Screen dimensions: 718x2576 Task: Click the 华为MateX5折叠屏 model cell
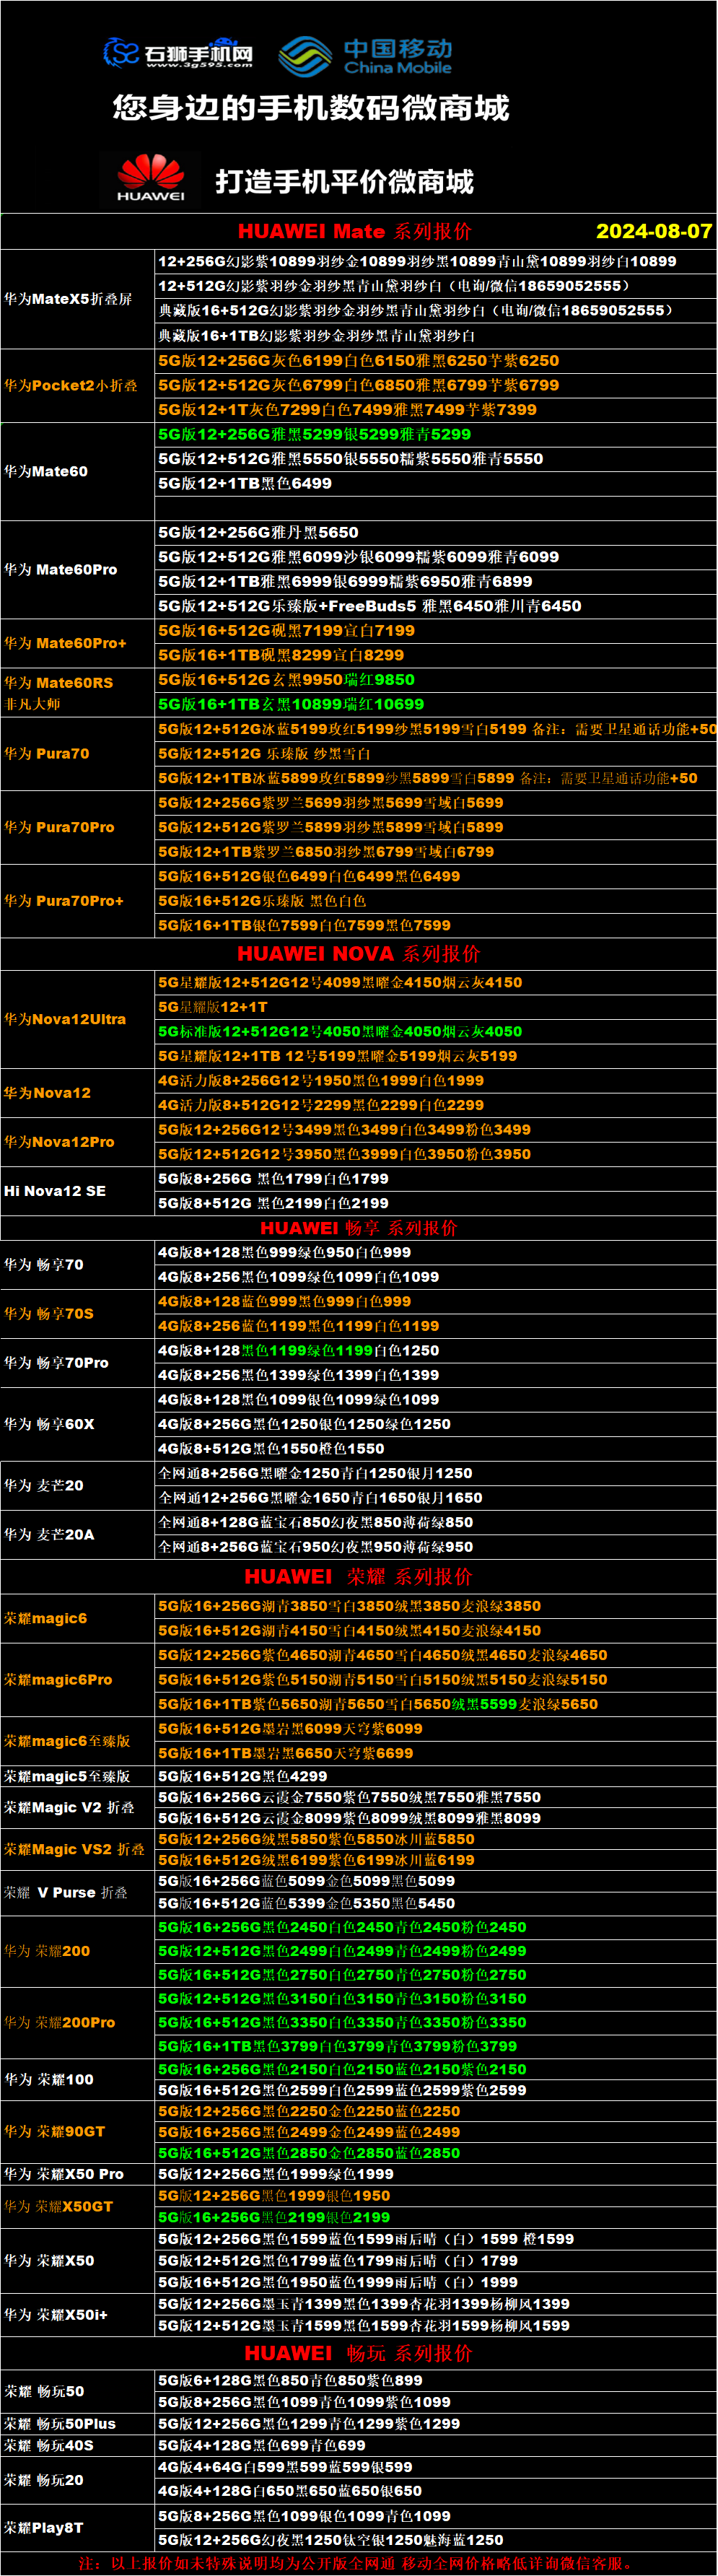tap(78, 299)
